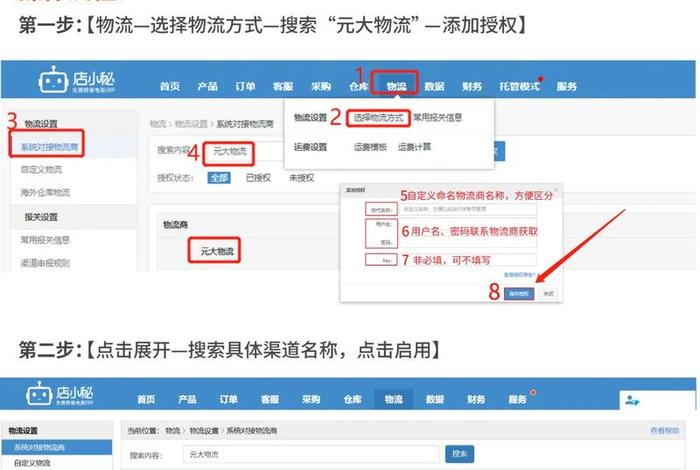Click 物流设置 breadcrumb in step two 当前位置 bar
This screenshot has width=700, height=470.
tap(204, 431)
